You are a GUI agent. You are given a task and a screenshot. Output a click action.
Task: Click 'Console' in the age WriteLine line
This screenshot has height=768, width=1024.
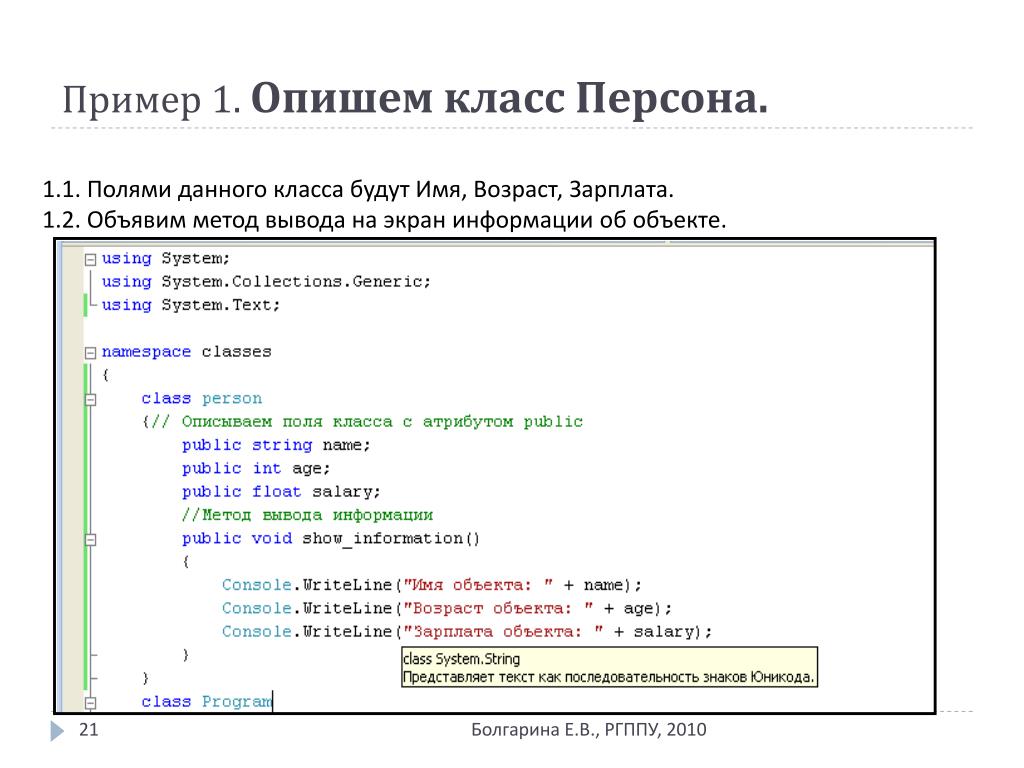(x=257, y=609)
